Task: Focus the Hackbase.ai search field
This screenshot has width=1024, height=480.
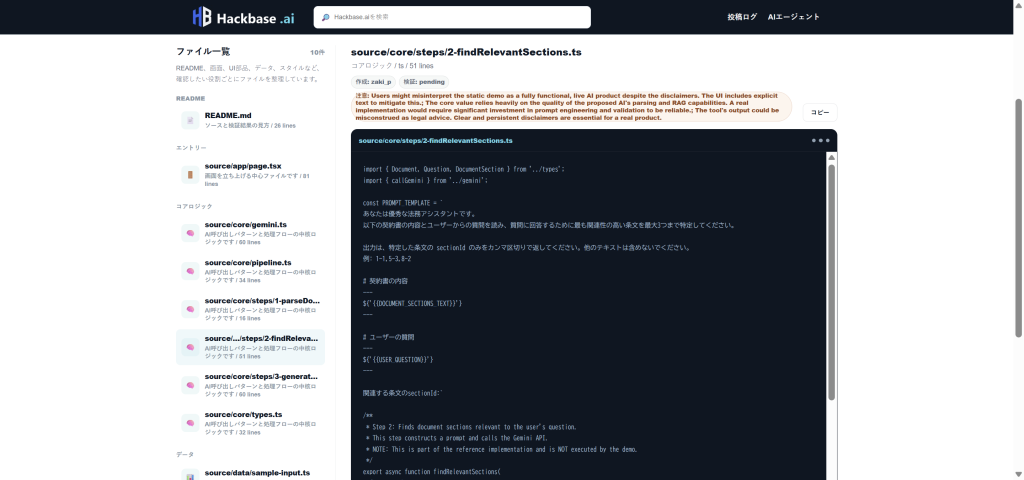Action: tap(452, 17)
